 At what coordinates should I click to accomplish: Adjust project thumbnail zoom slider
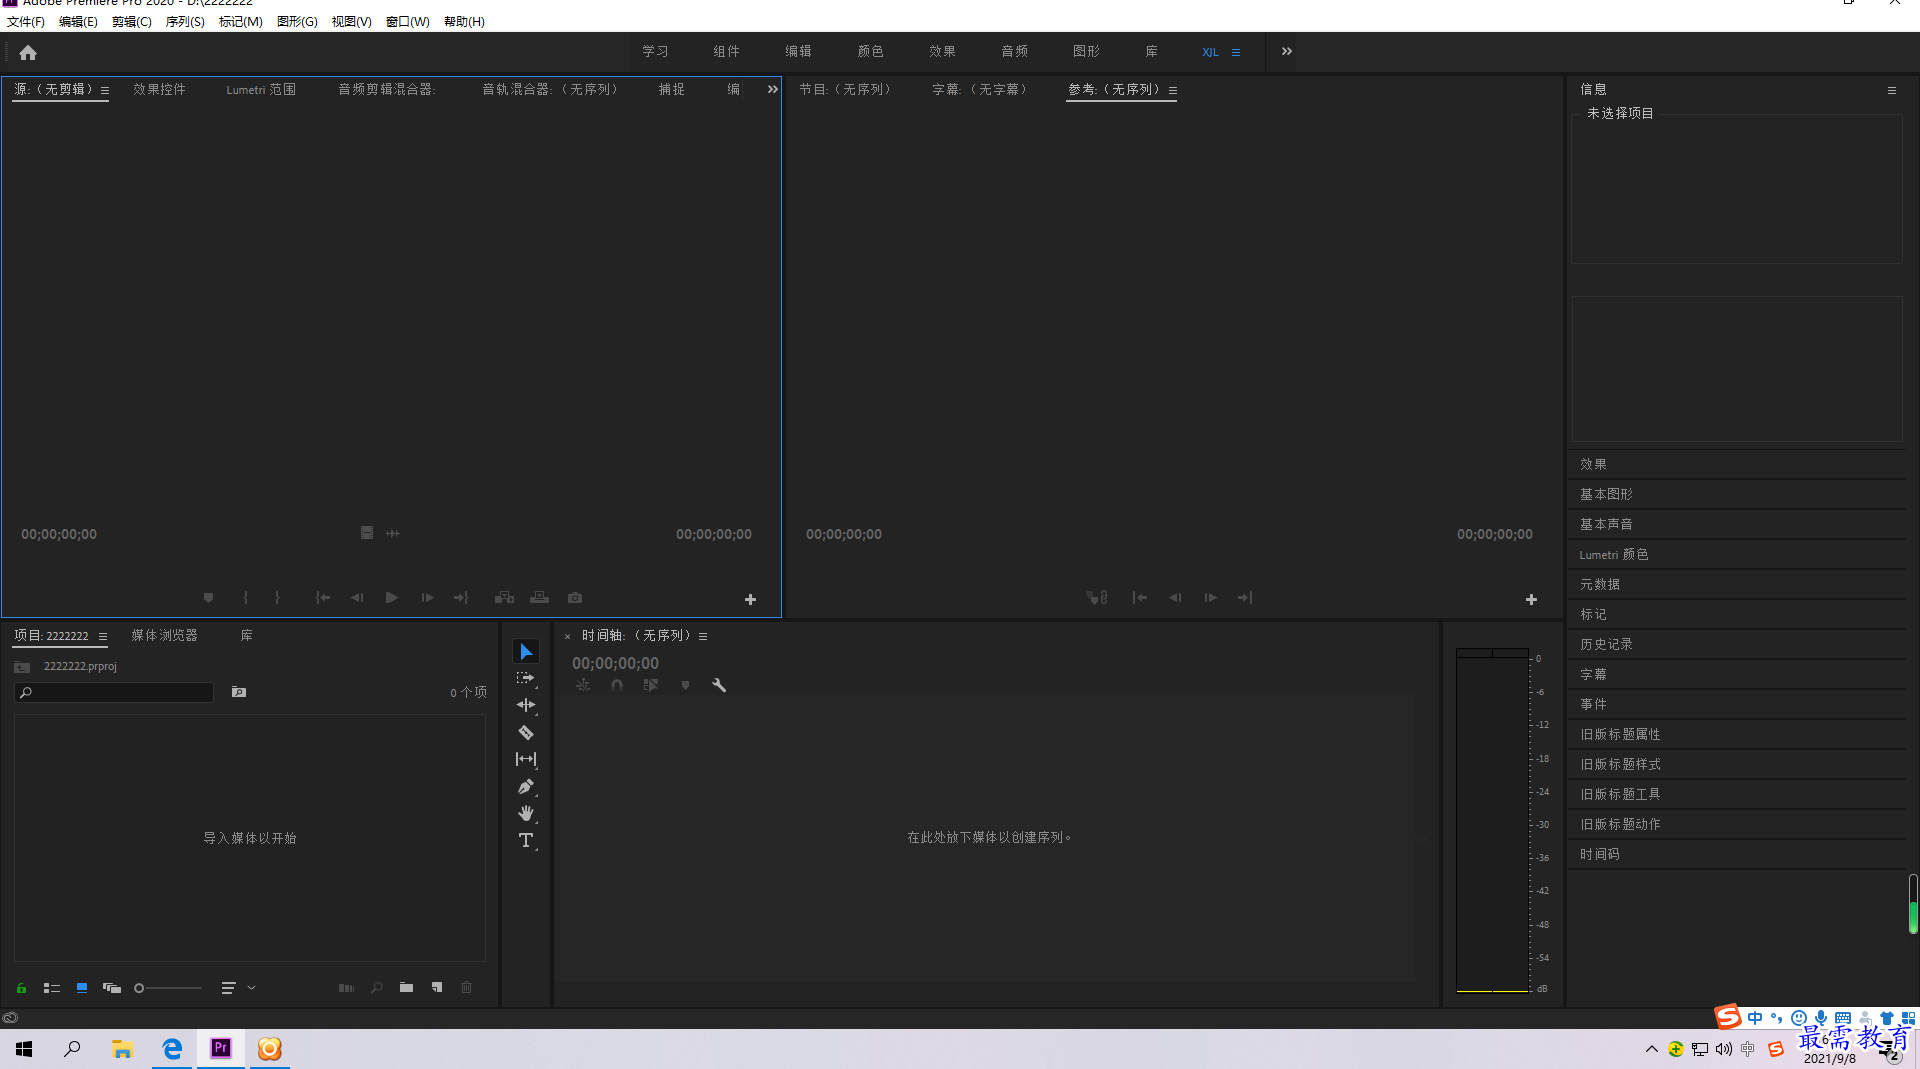click(169, 988)
